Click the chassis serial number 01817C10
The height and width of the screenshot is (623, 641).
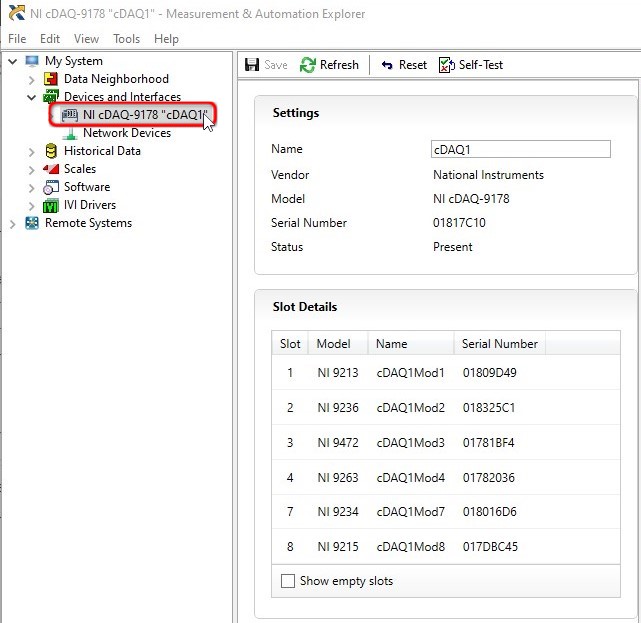[x=459, y=223]
